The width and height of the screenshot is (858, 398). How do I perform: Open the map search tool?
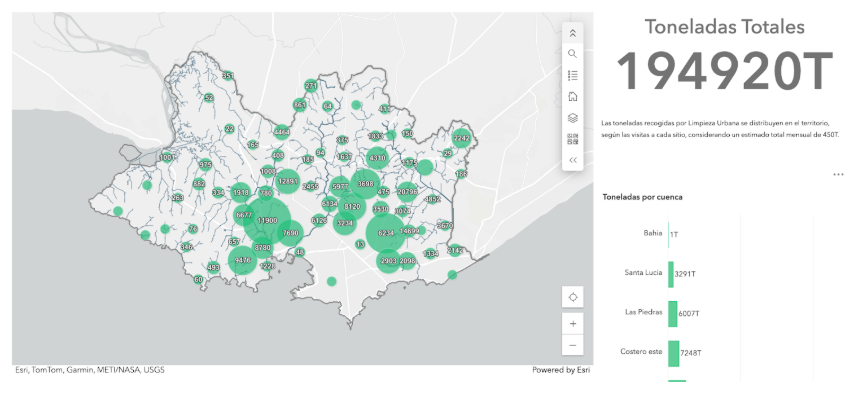(572, 54)
